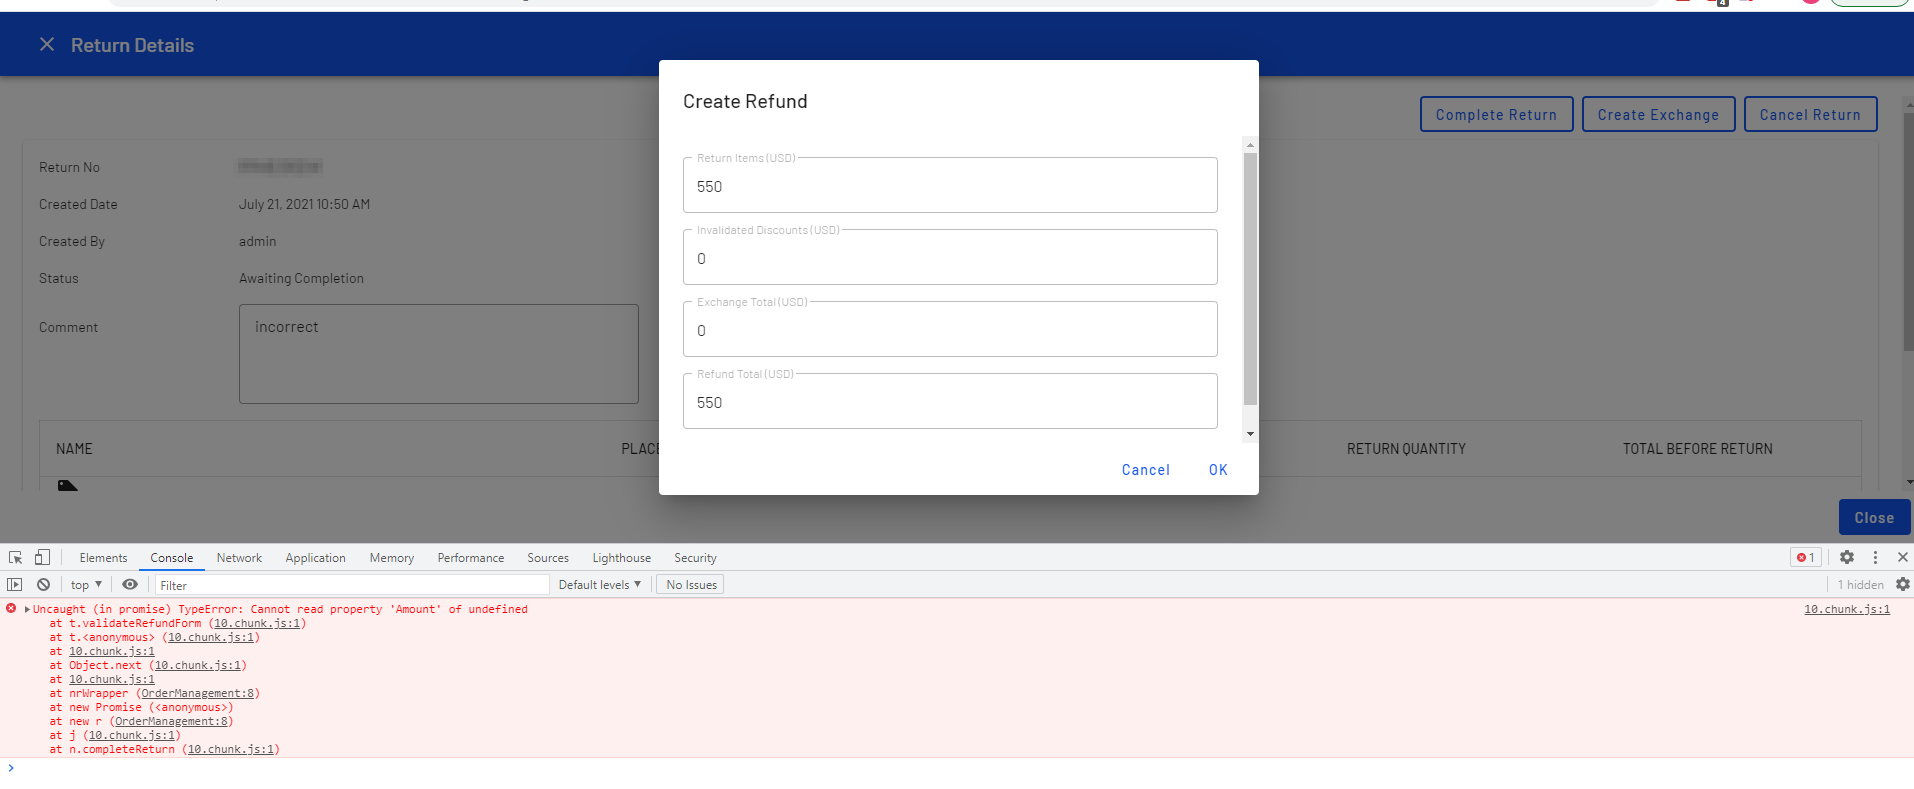
Task: Show the console sidebar
Action: [14, 585]
